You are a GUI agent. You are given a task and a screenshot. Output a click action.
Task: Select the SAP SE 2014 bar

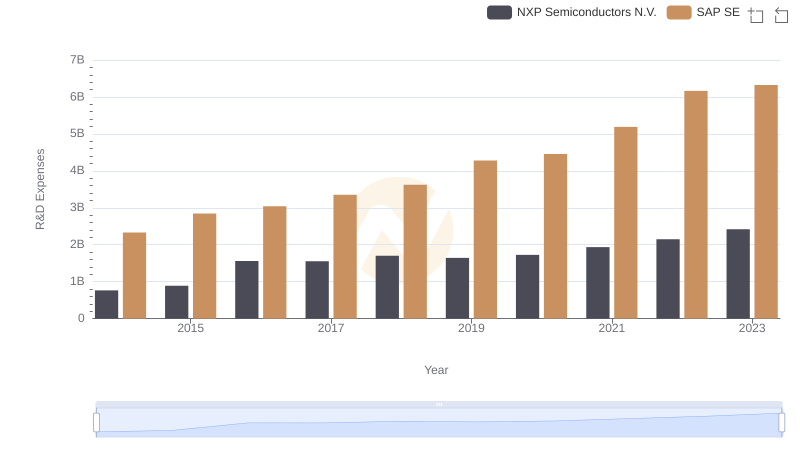[134, 275]
